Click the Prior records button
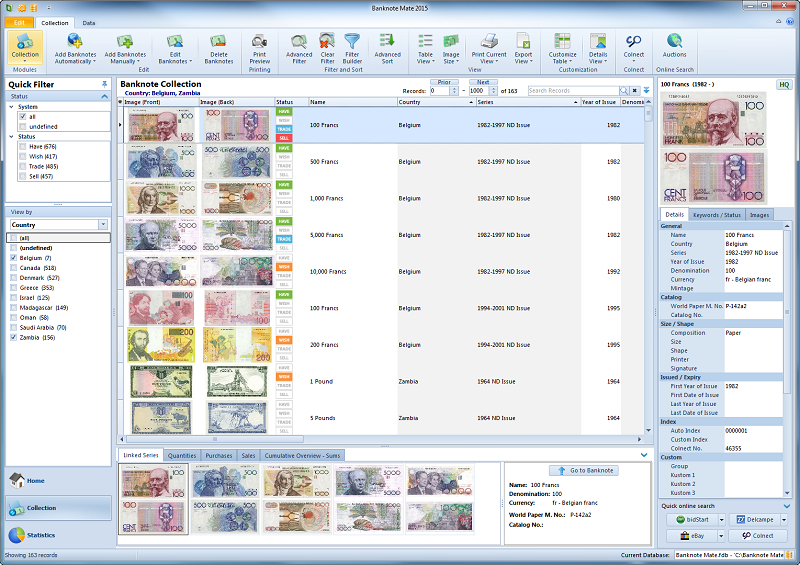This screenshot has width=800, height=565. (x=444, y=82)
